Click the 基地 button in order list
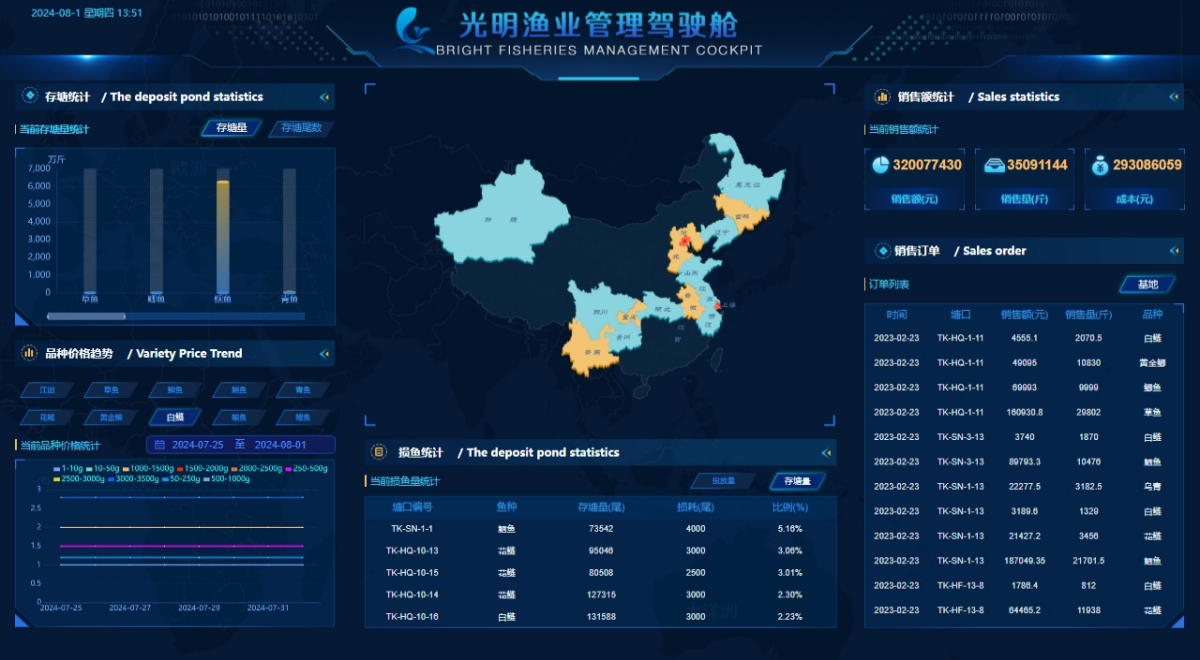Image resolution: width=1200 pixels, height=660 pixels. (1147, 284)
